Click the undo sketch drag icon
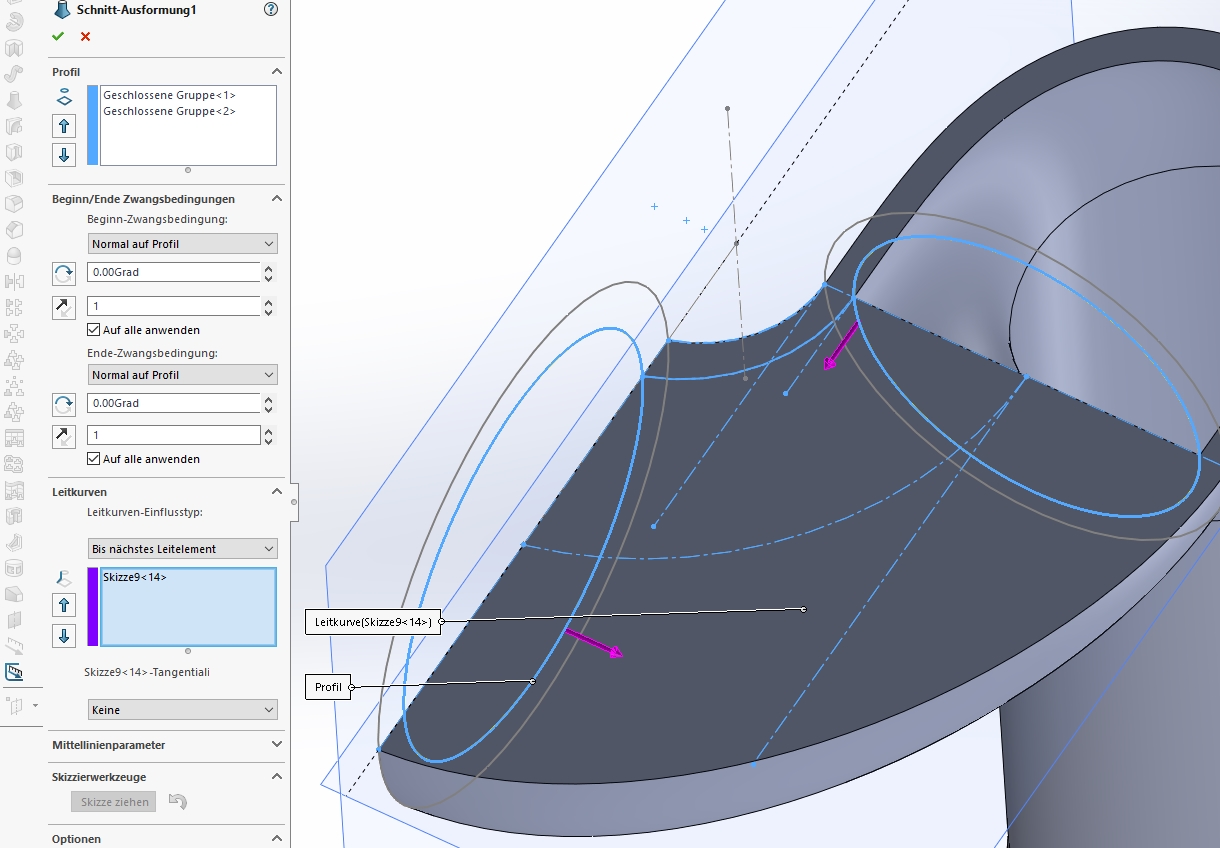The width and height of the screenshot is (1220, 848). [x=178, y=801]
